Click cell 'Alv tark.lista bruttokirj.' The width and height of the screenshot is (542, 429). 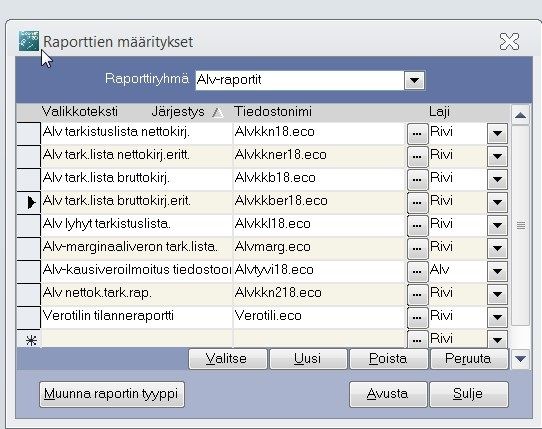coord(137,179)
